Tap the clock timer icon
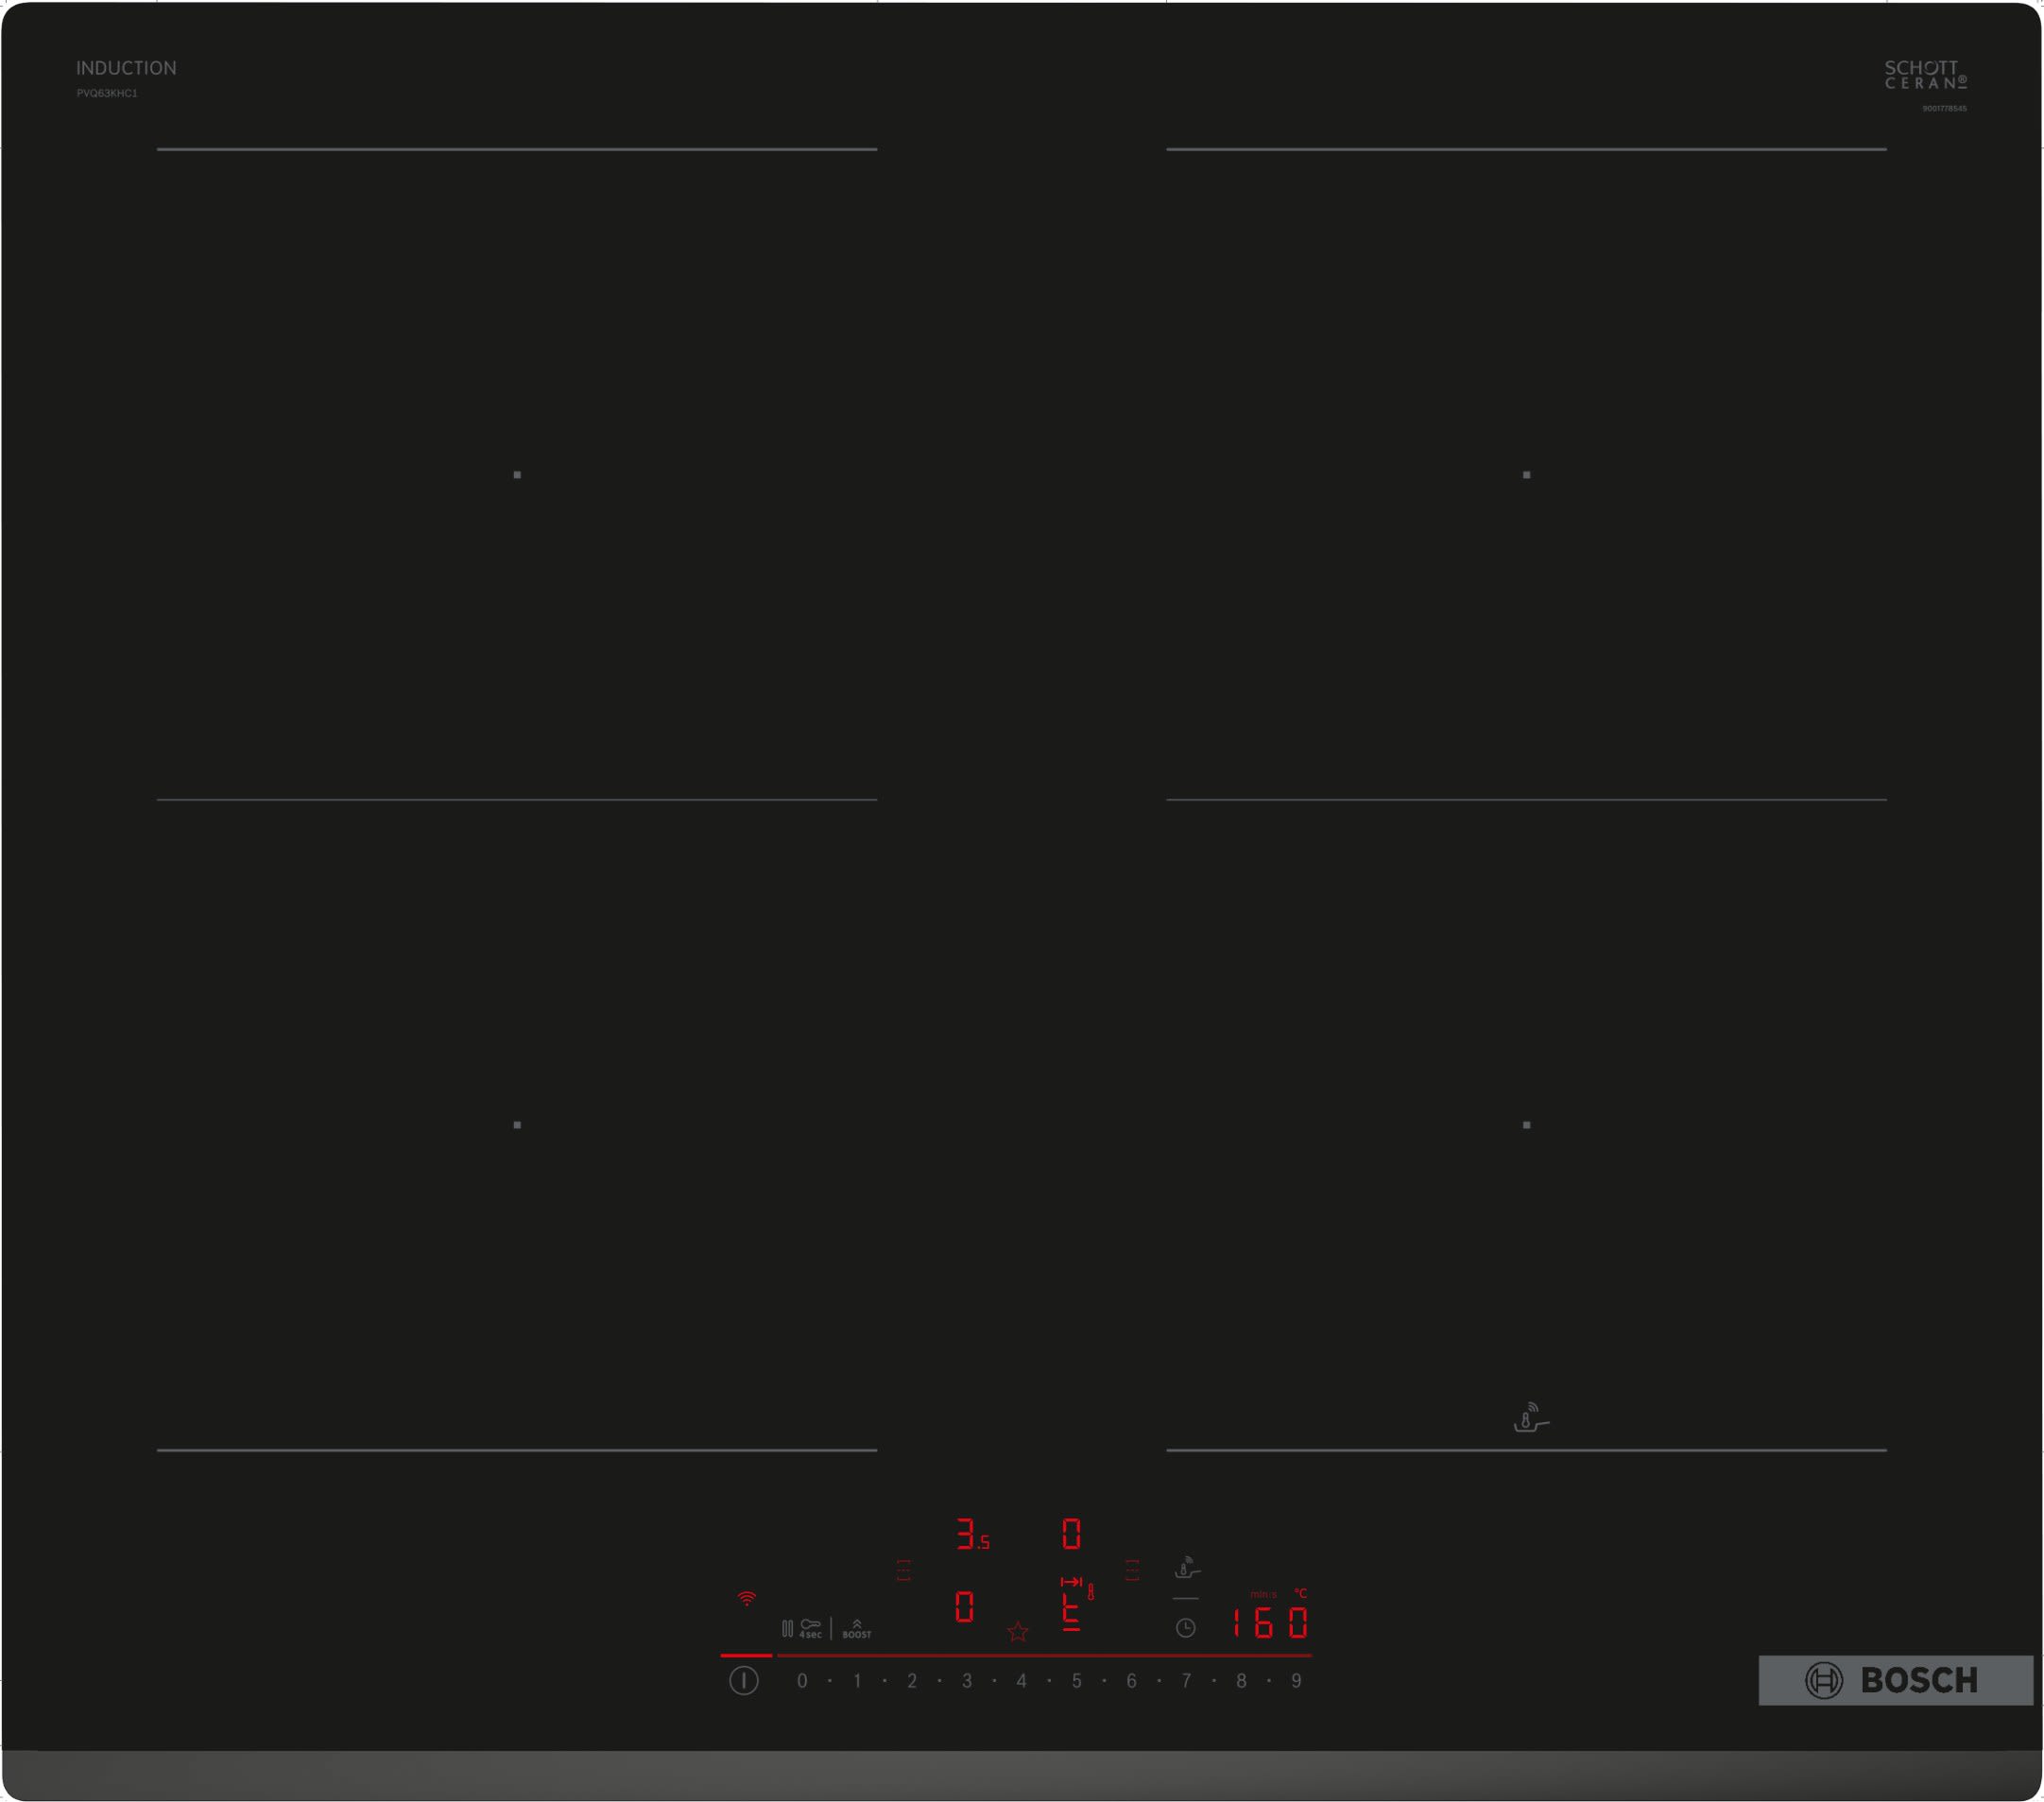Image resolution: width=2044 pixels, height=1802 pixels. [x=1185, y=1628]
